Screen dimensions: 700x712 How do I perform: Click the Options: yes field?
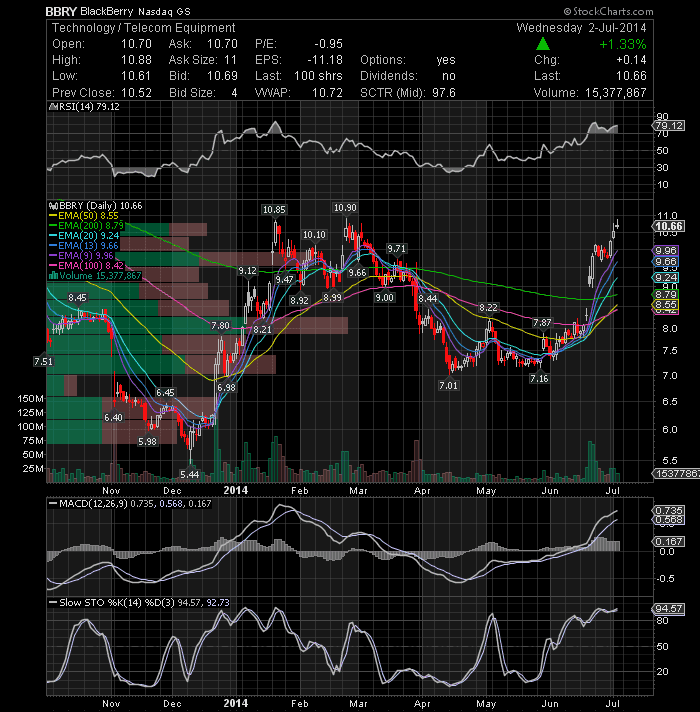click(408, 60)
